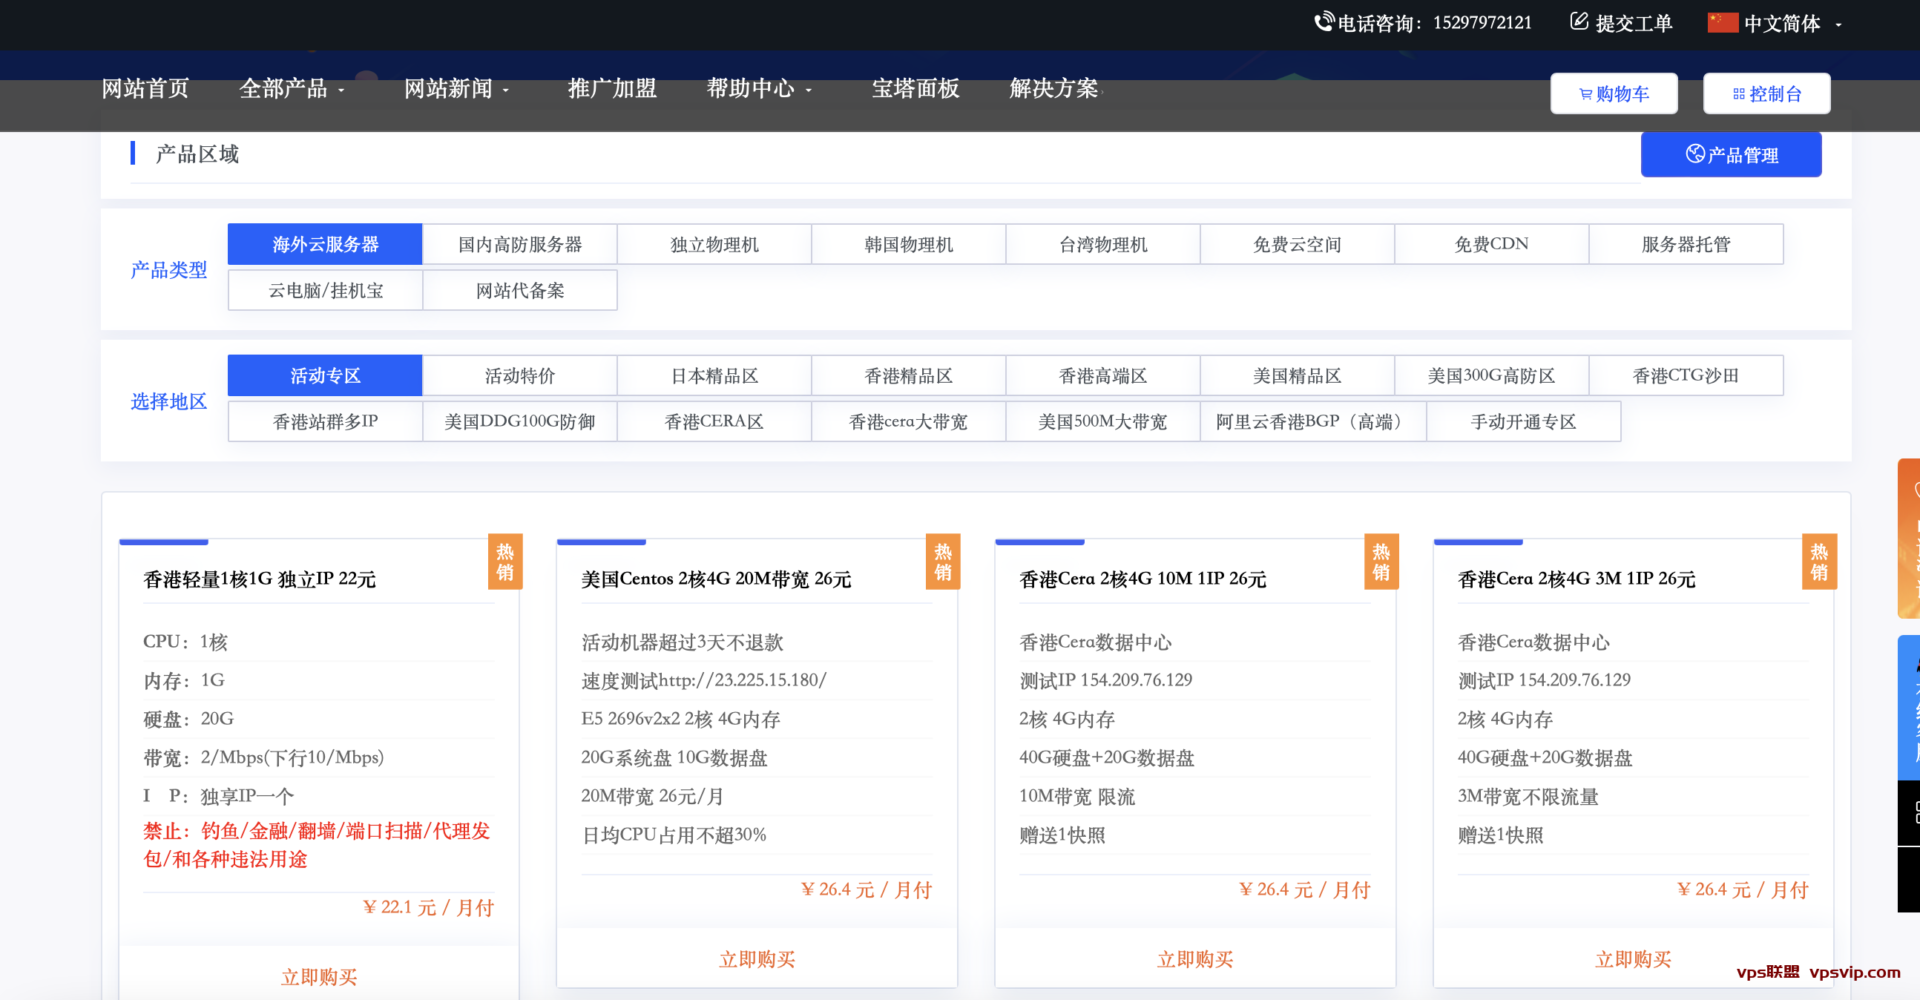Screen dimensions: 1920x1000
Task: Select the 服务器托管 product type
Action: tap(1686, 244)
